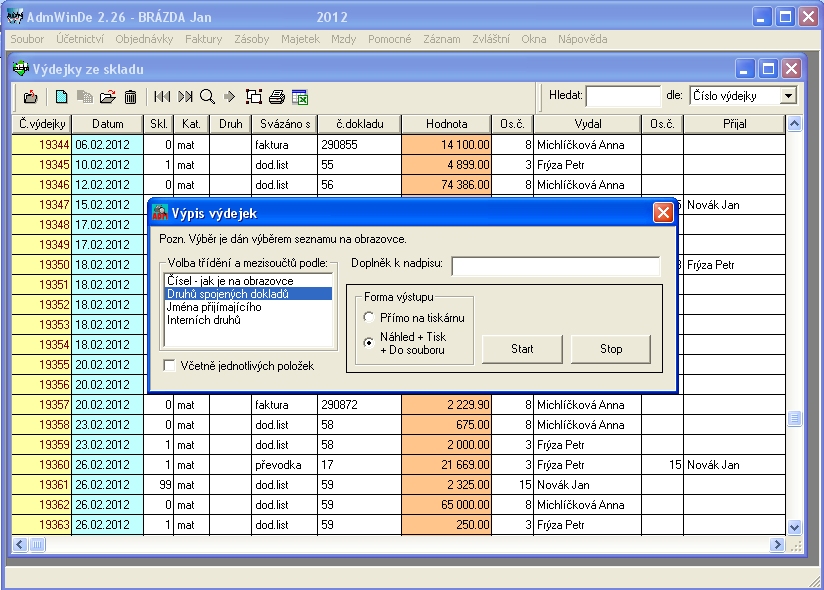Select Čísel - jak je na obrazovce

[248, 281]
